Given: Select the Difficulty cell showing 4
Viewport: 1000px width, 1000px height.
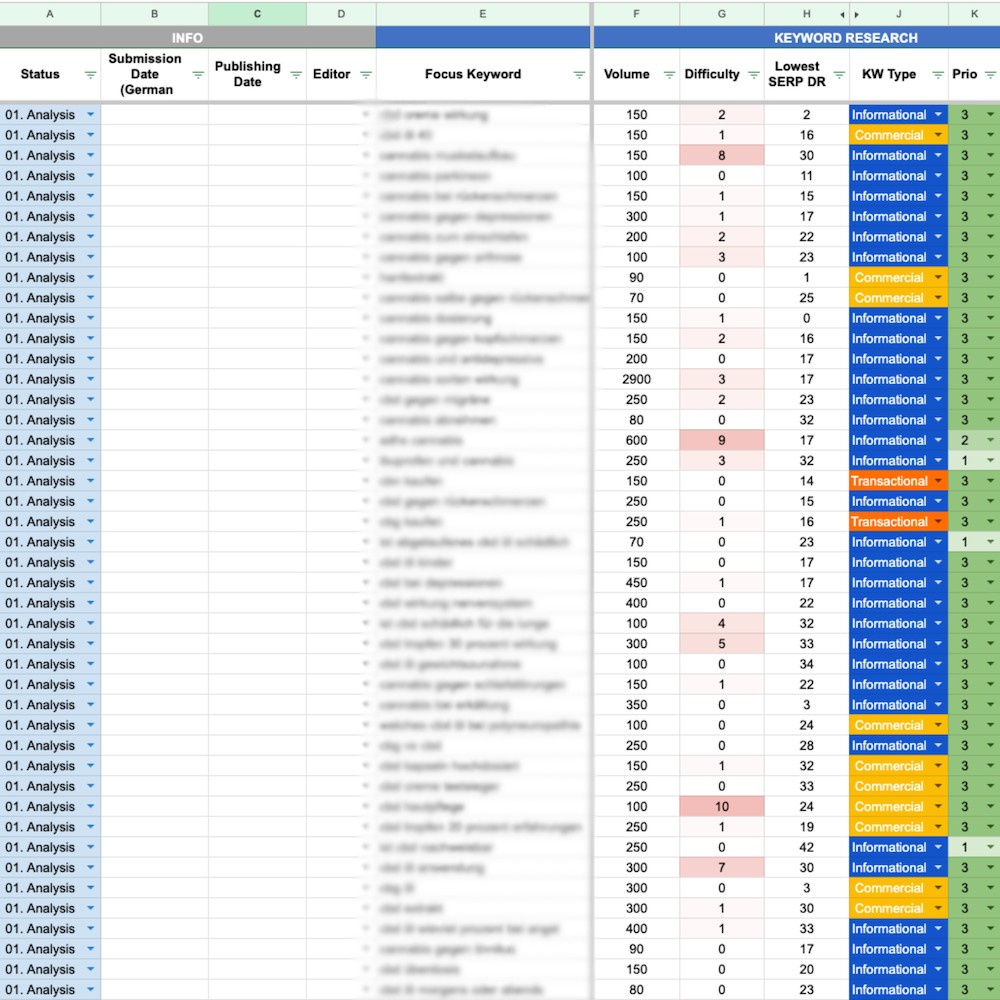Looking at the screenshot, I should (721, 623).
